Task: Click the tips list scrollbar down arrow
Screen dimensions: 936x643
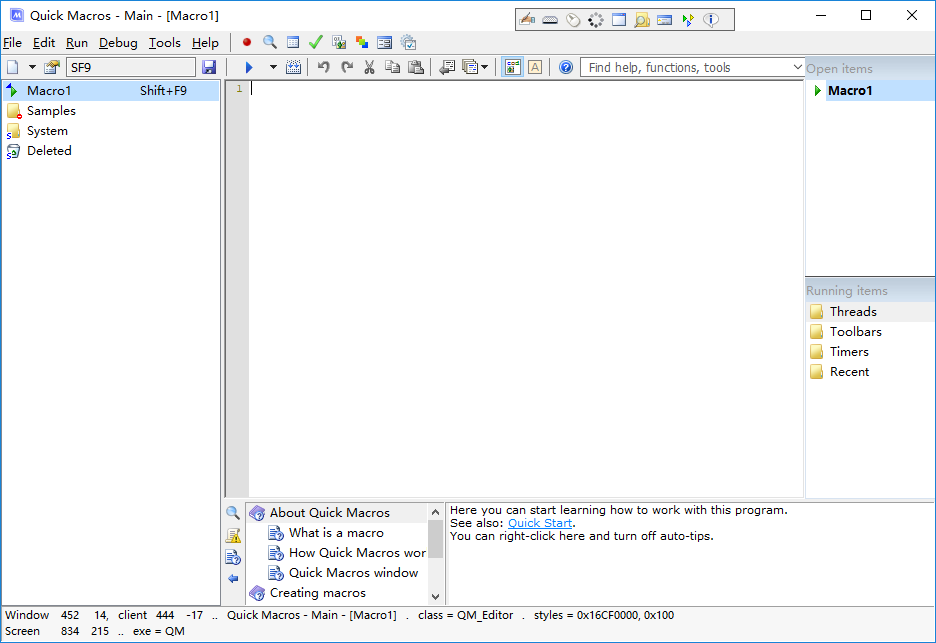Action: (x=435, y=595)
